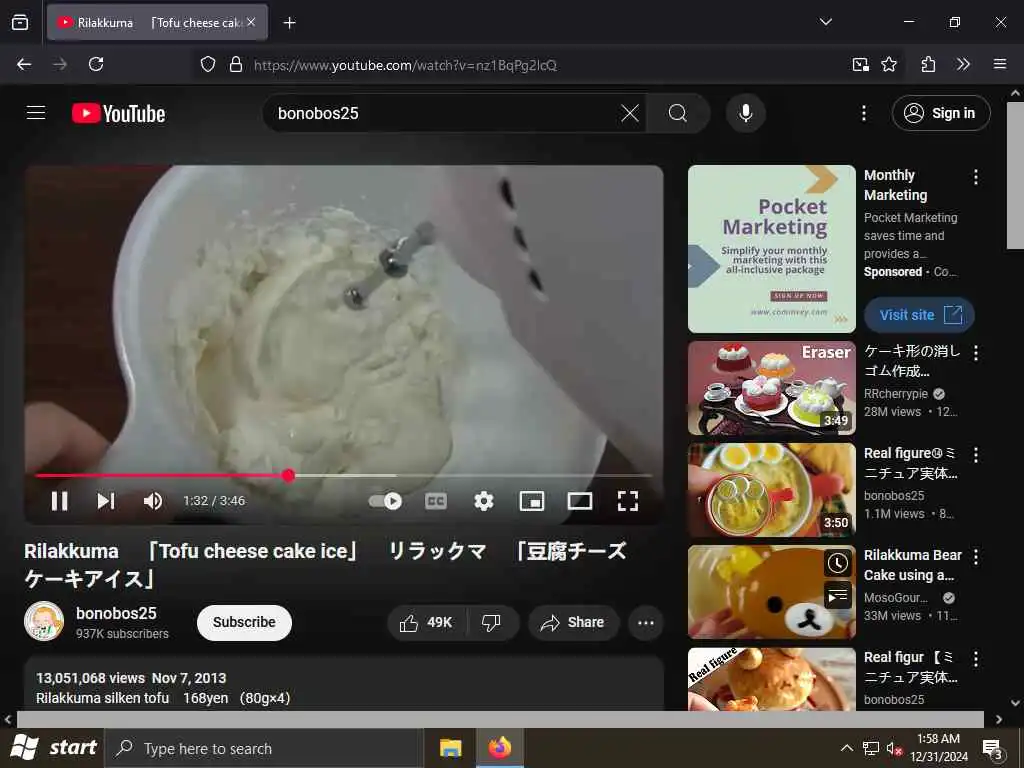1024x768 pixels.
Task: Click the Sign in button
Action: [x=940, y=113]
